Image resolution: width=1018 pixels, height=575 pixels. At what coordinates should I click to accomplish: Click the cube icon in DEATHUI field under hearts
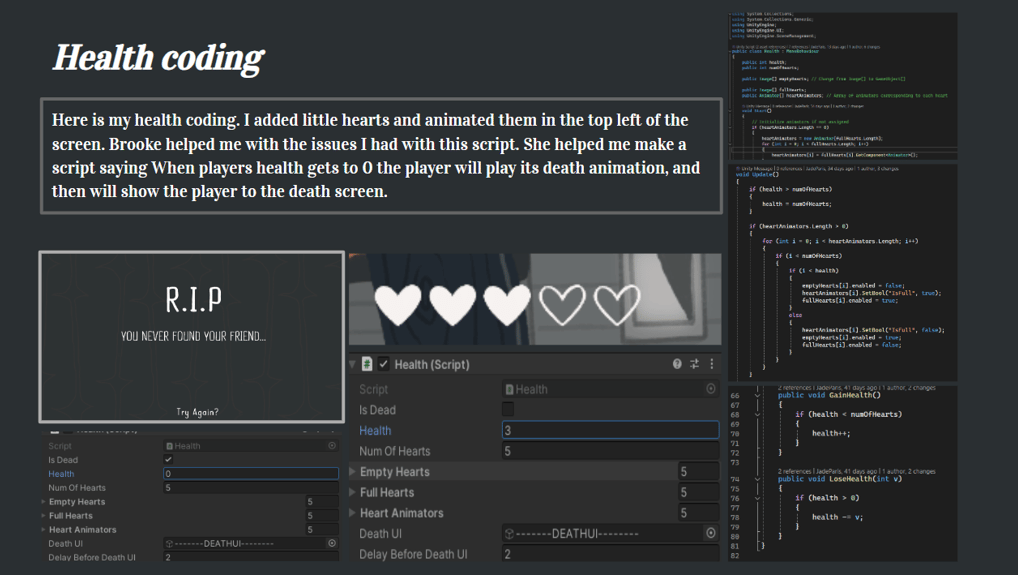coord(509,533)
